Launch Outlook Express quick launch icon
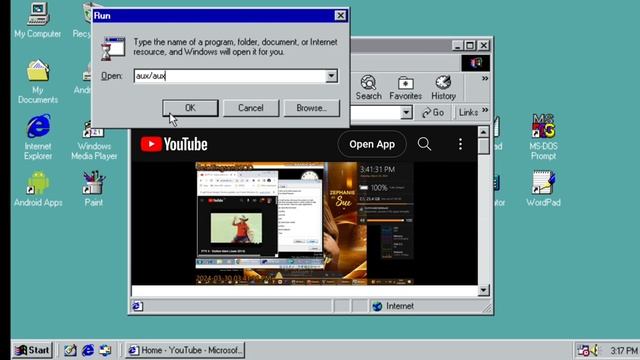Viewport: 640px width, 360px height. [105, 350]
